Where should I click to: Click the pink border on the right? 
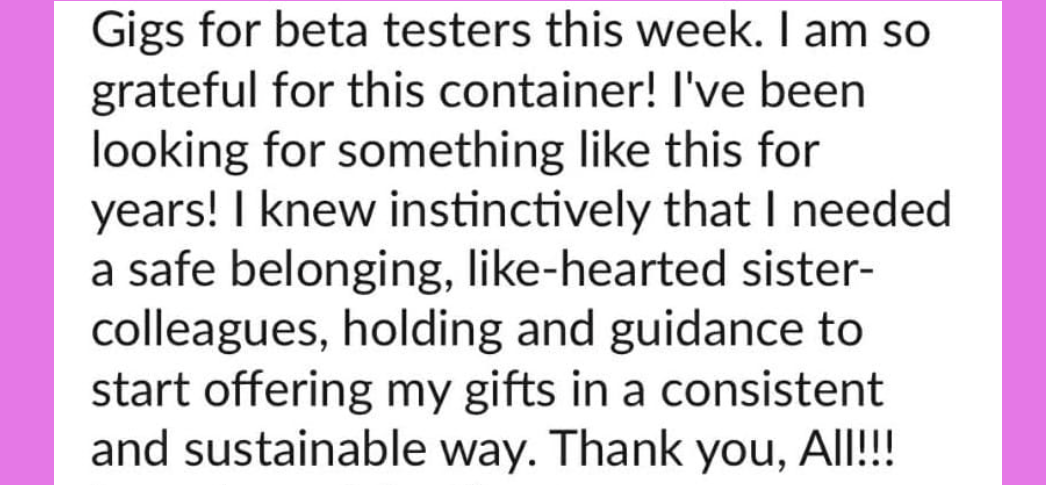[1023, 242]
